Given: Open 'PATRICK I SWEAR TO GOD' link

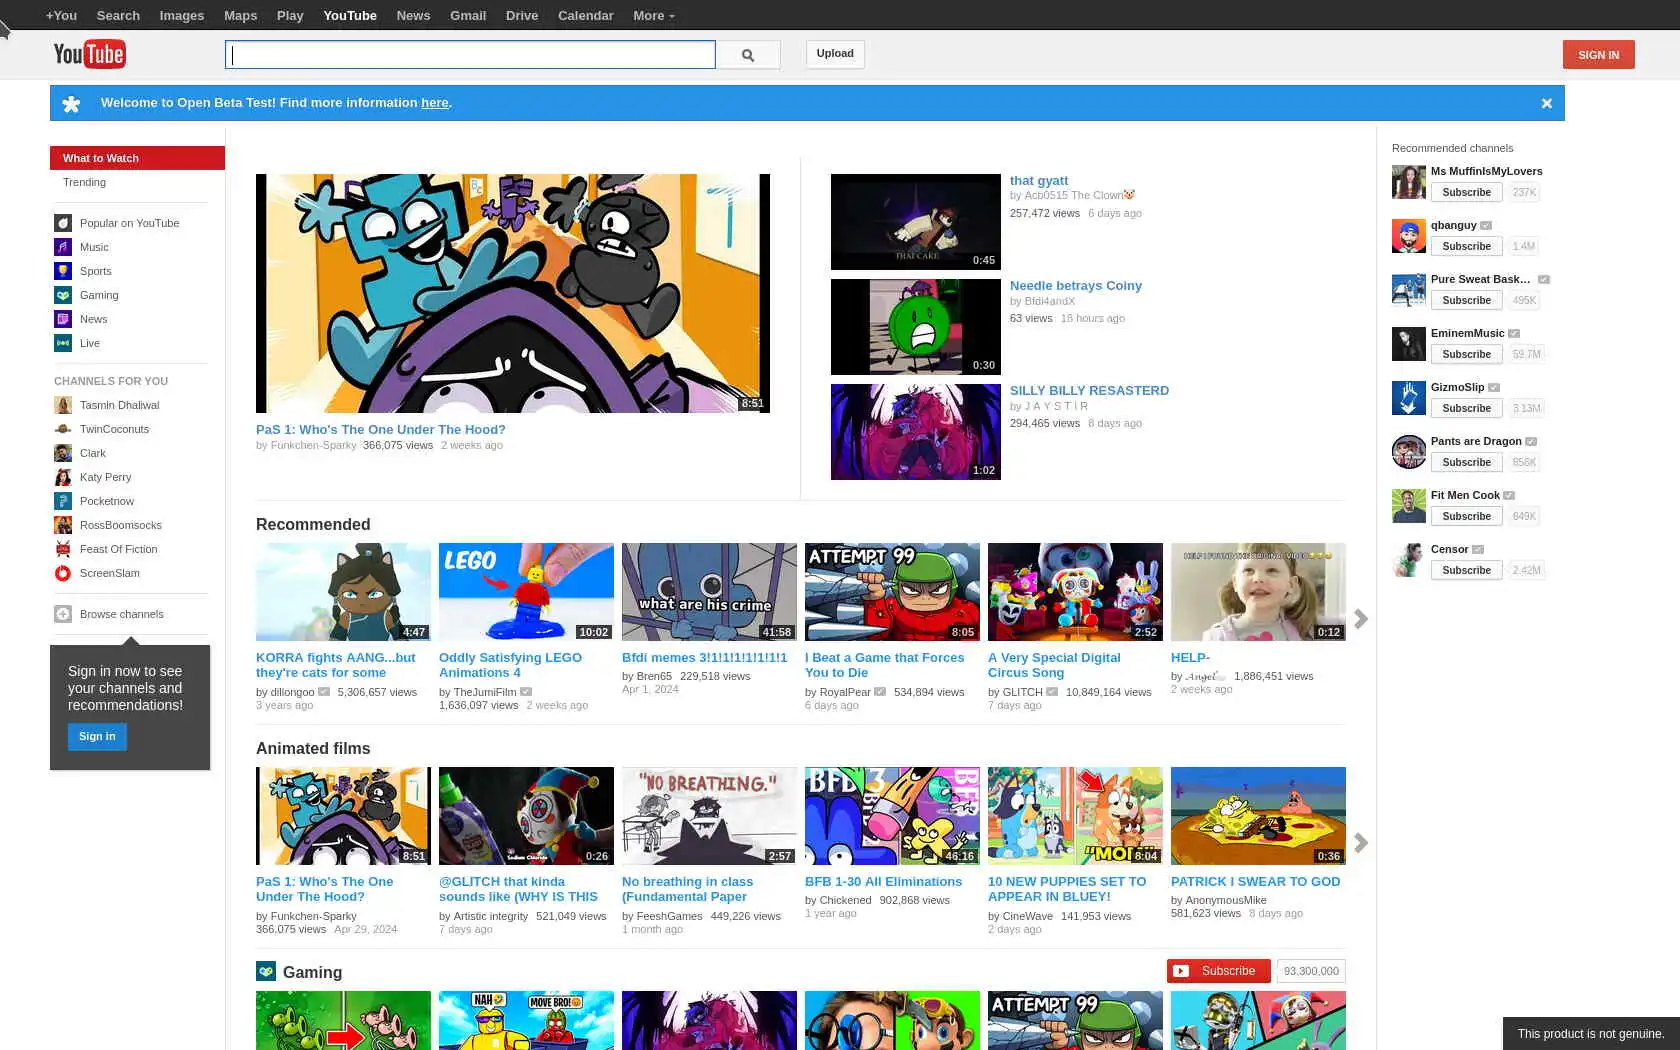Looking at the screenshot, I should click(1255, 882).
